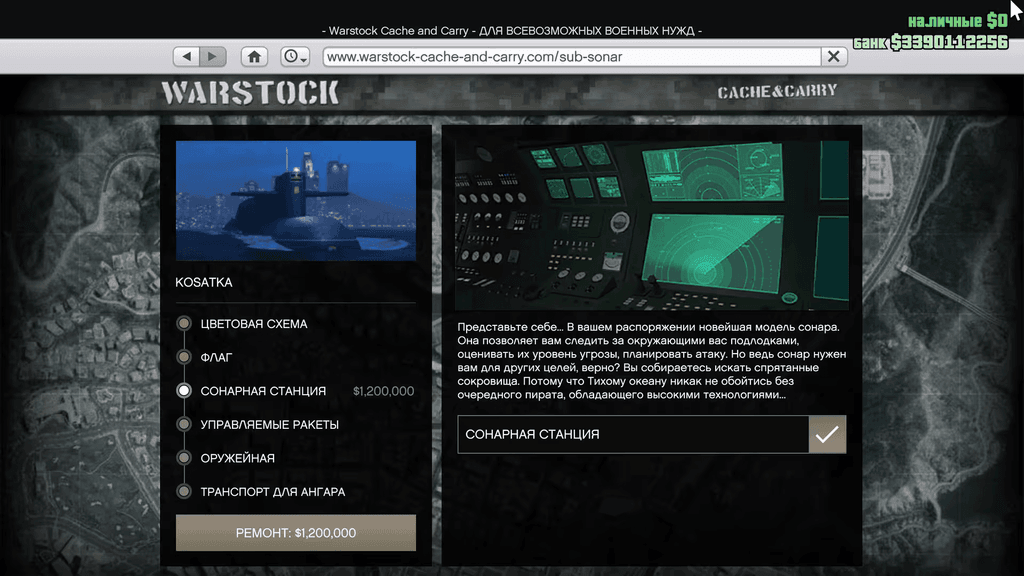Screen dimensions: 1024x576
Task: Open the ФЛАГ menu entry
Action: (216, 357)
